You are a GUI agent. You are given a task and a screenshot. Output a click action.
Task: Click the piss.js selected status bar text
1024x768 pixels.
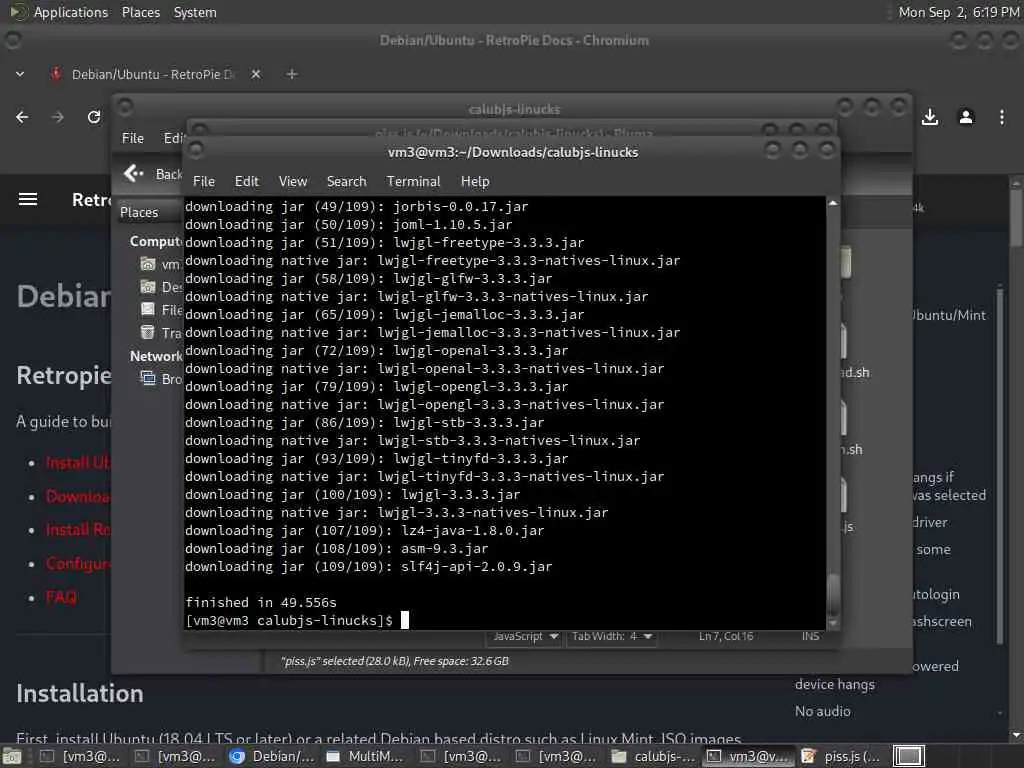click(x=394, y=661)
